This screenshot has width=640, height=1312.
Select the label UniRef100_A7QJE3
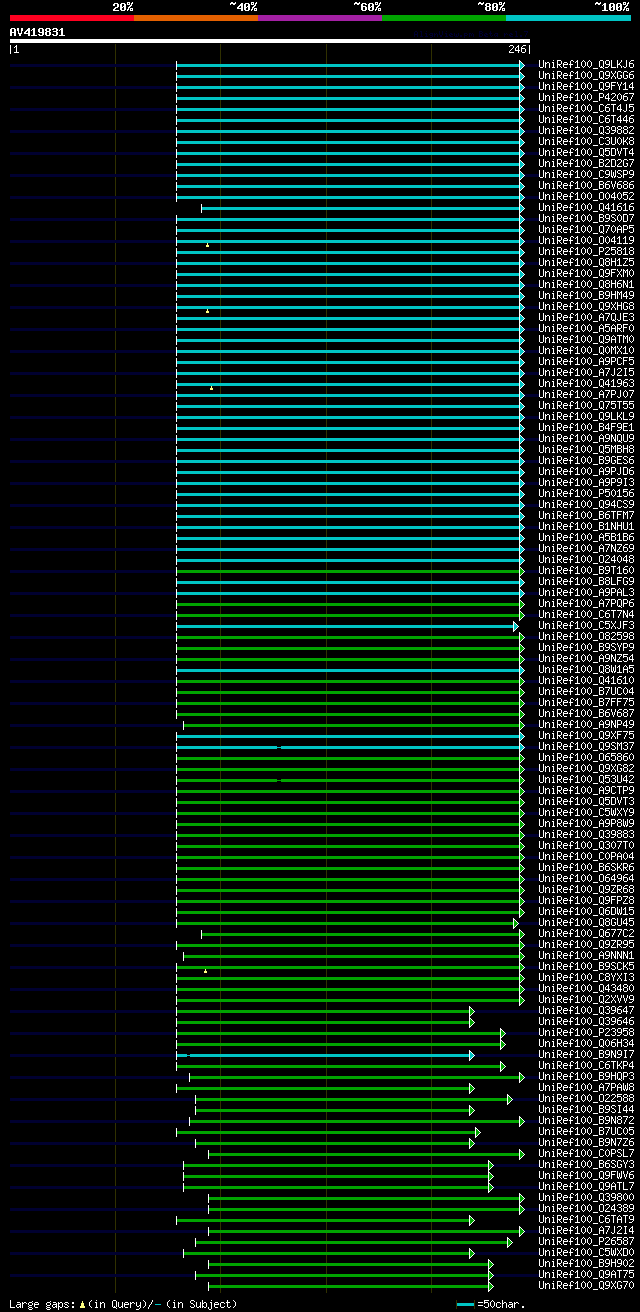pyautogui.click(x=586, y=317)
